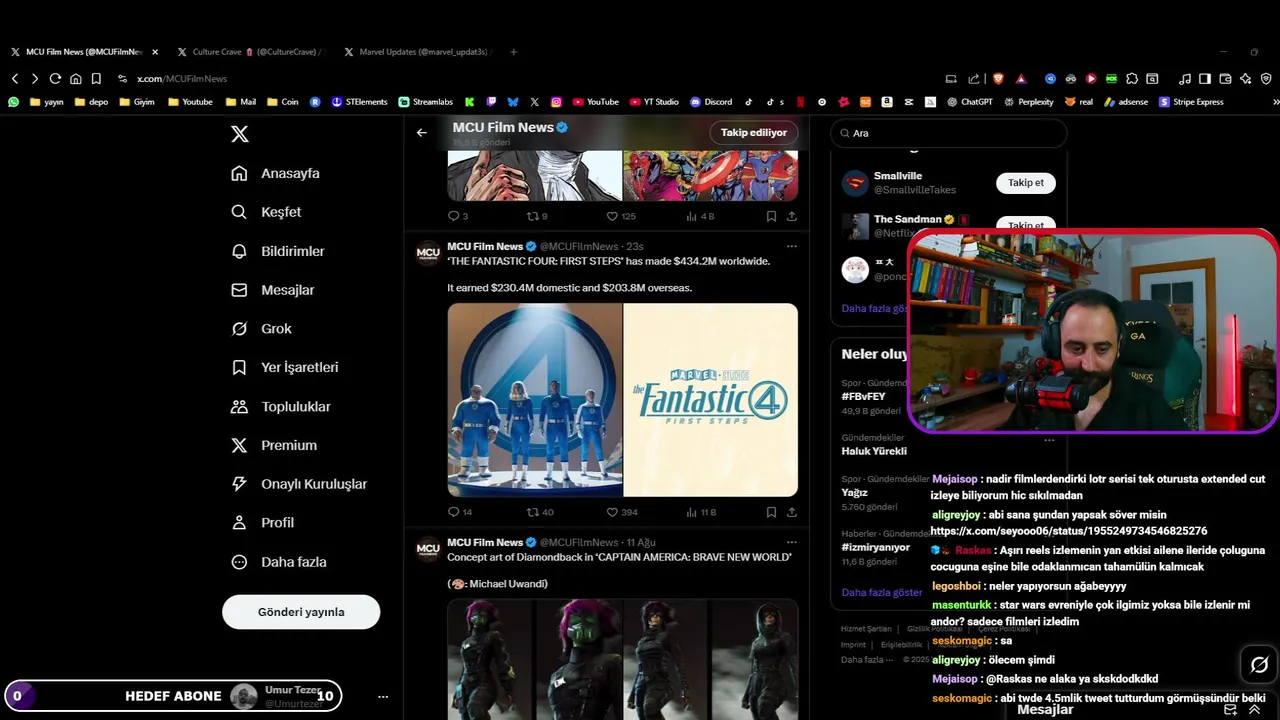Open more options on Diamondback concept art post
The image size is (1280, 720).
click(792, 542)
